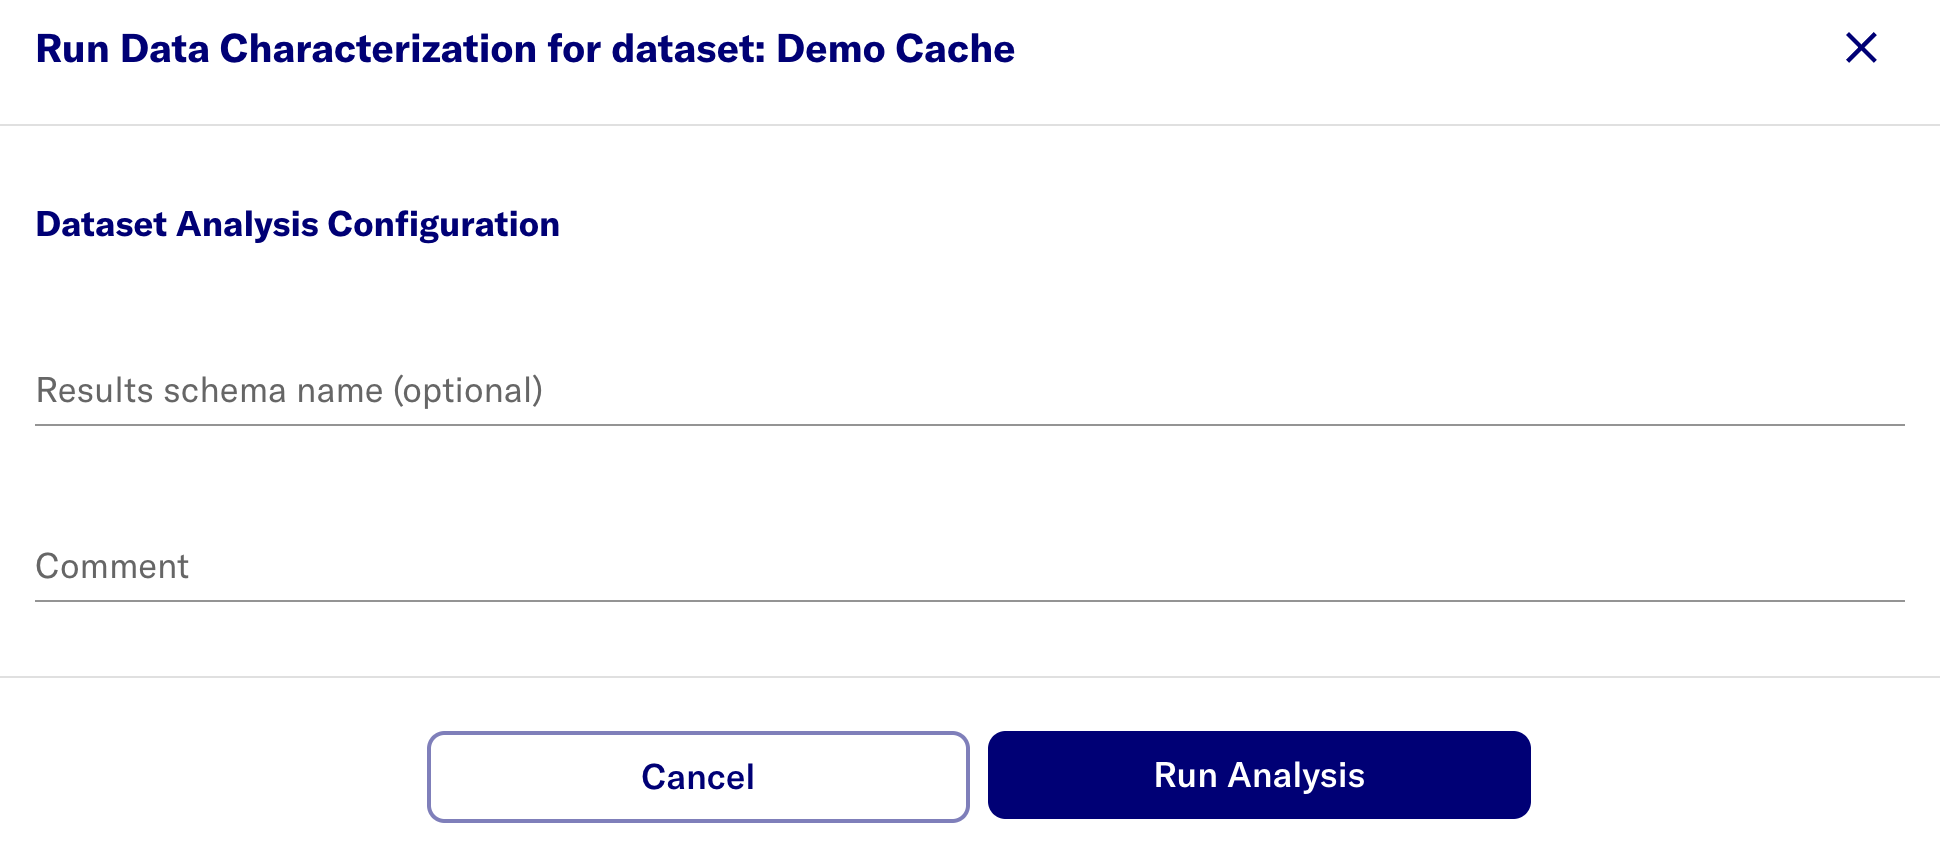The image size is (1940, 854).
Task: Click the dialog title text
Action: 525,49
